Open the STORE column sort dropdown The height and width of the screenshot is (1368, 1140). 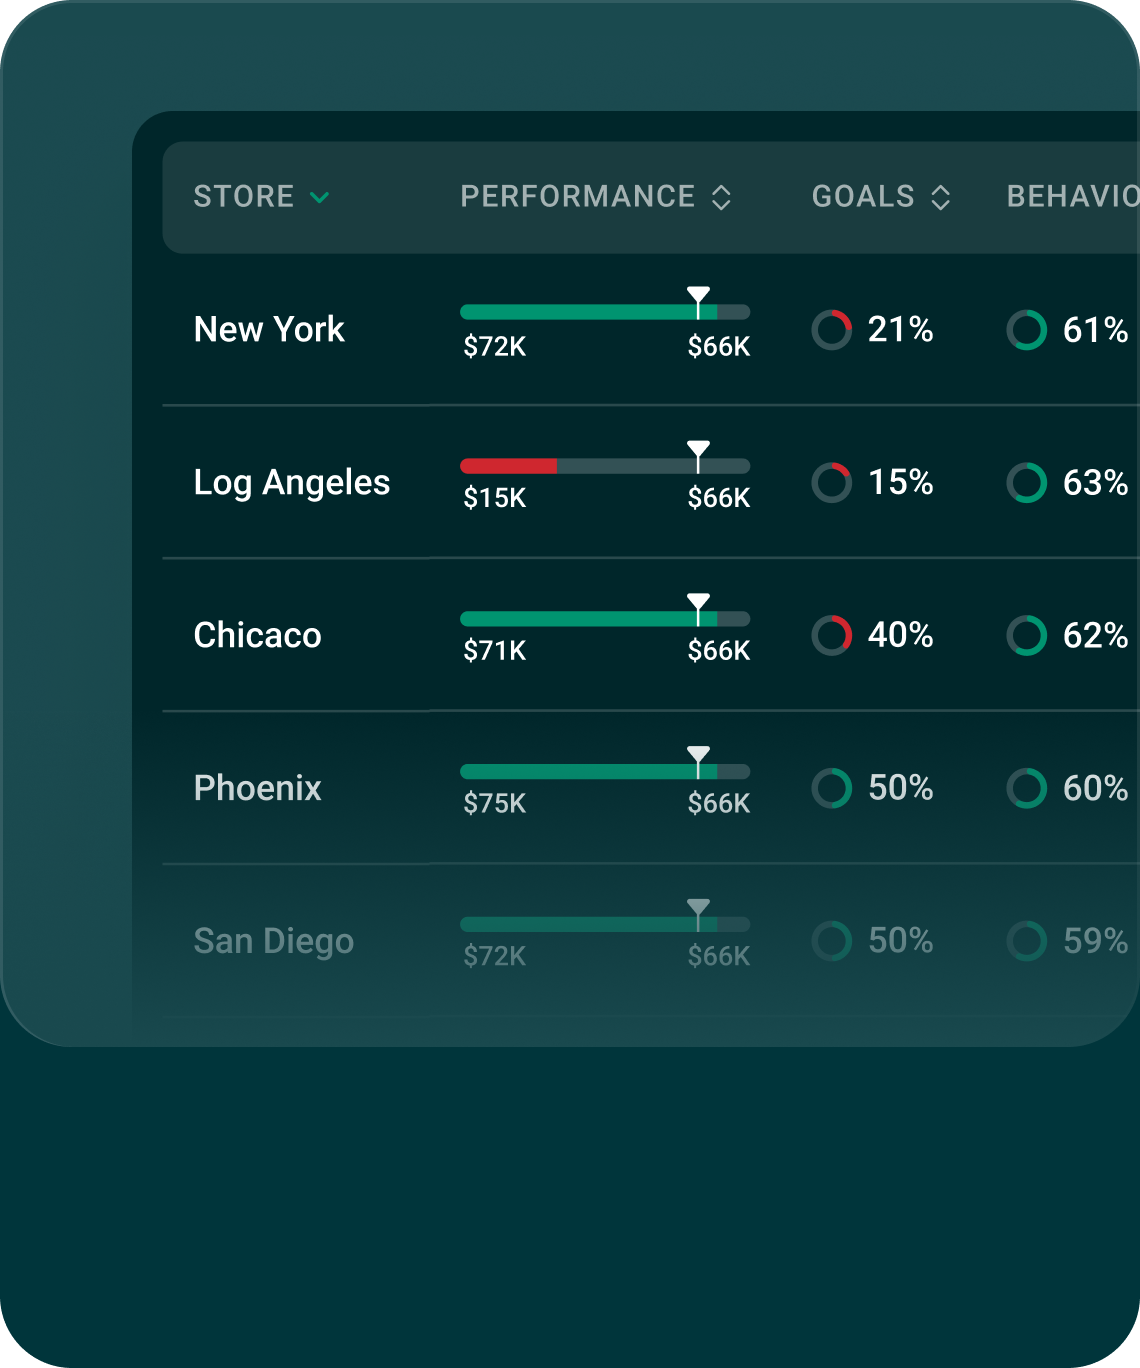coord(318,198)
